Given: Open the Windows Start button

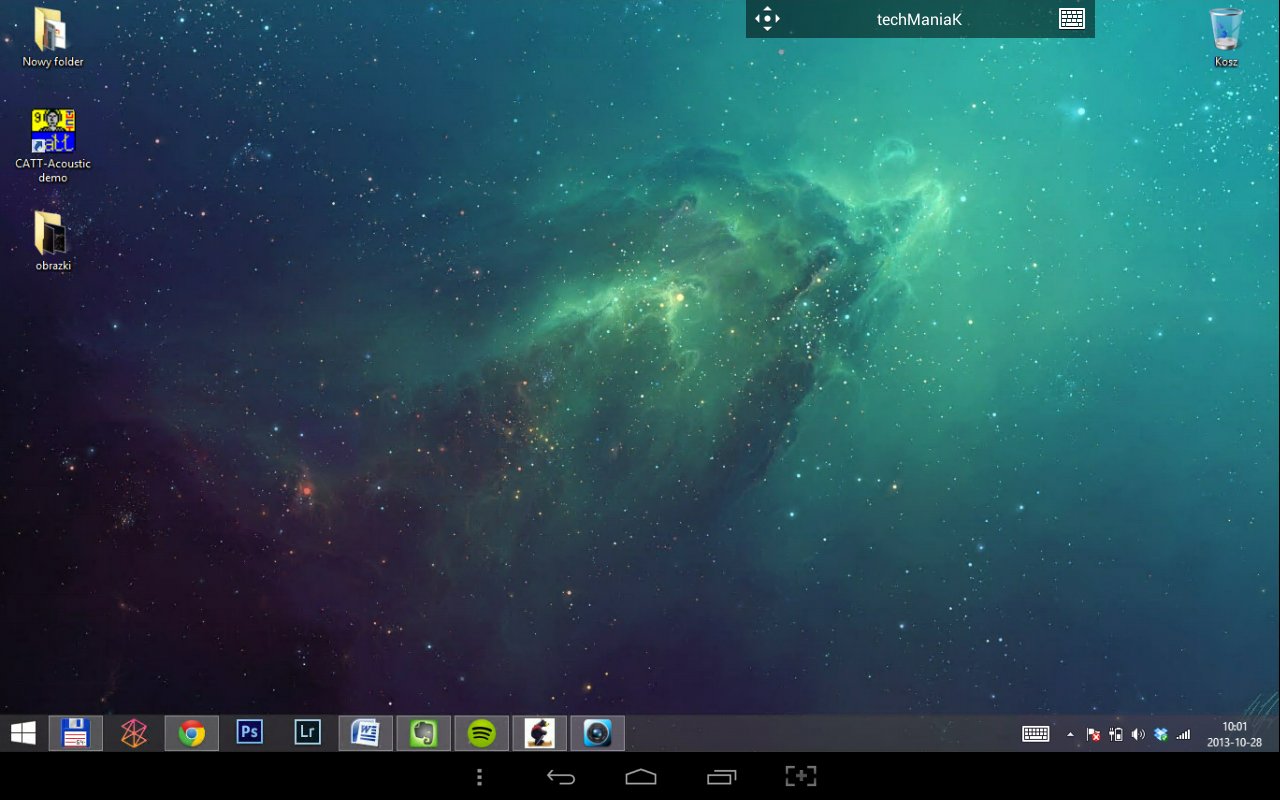Looking at the screenshot, I should (23, 734).
